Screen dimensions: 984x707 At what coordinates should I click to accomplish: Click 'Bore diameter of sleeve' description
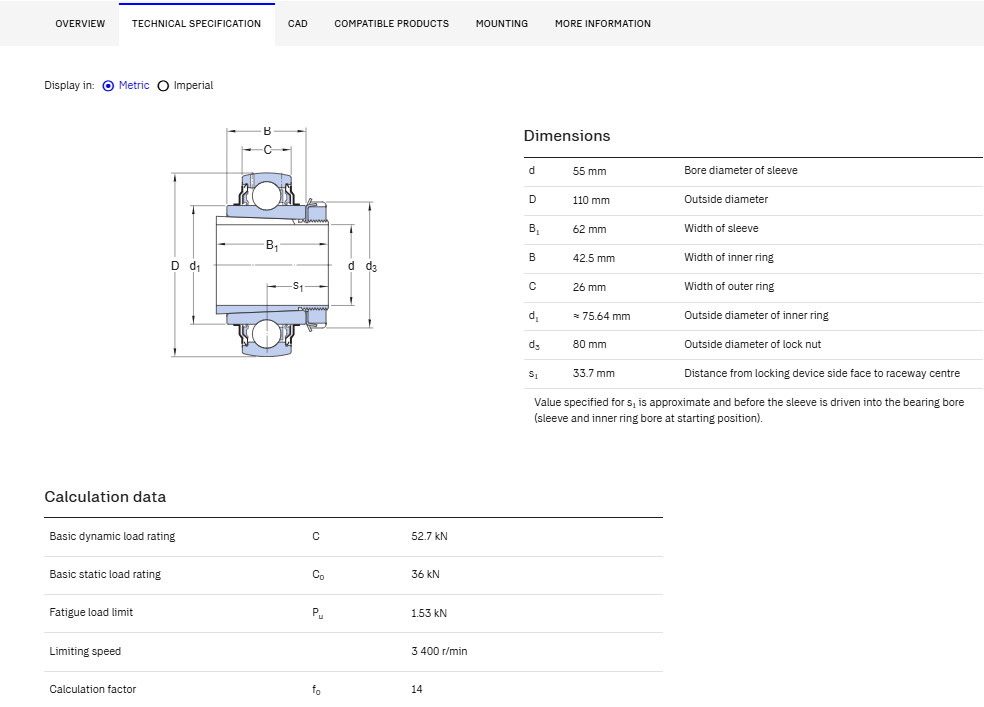coord(741,171)
